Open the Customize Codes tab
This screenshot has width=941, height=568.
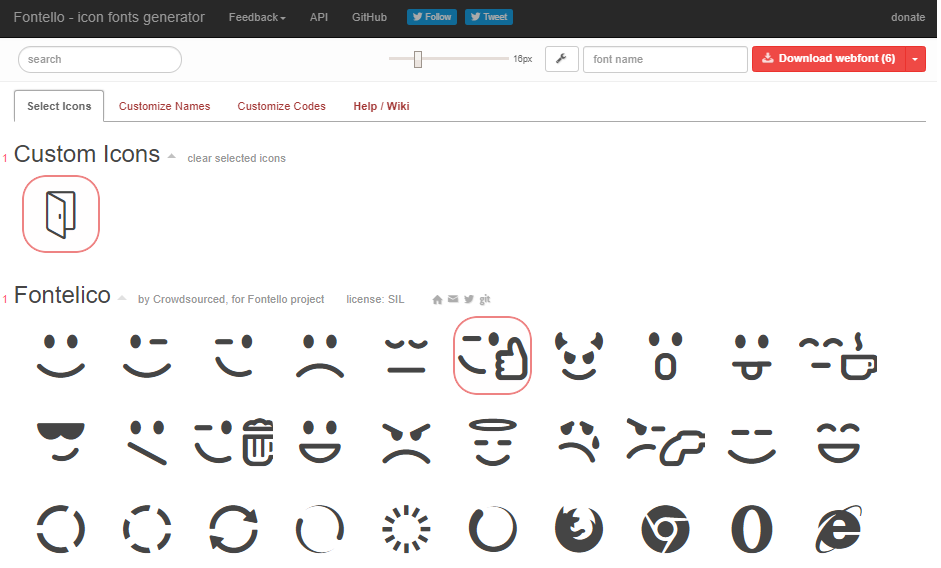coord(281,106)
